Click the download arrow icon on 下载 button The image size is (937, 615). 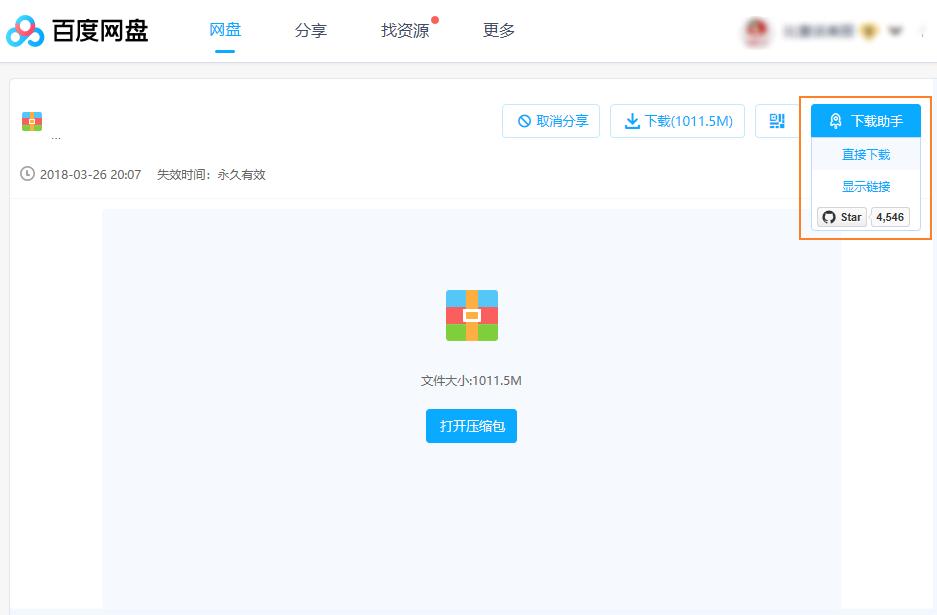tap(632, 121)
